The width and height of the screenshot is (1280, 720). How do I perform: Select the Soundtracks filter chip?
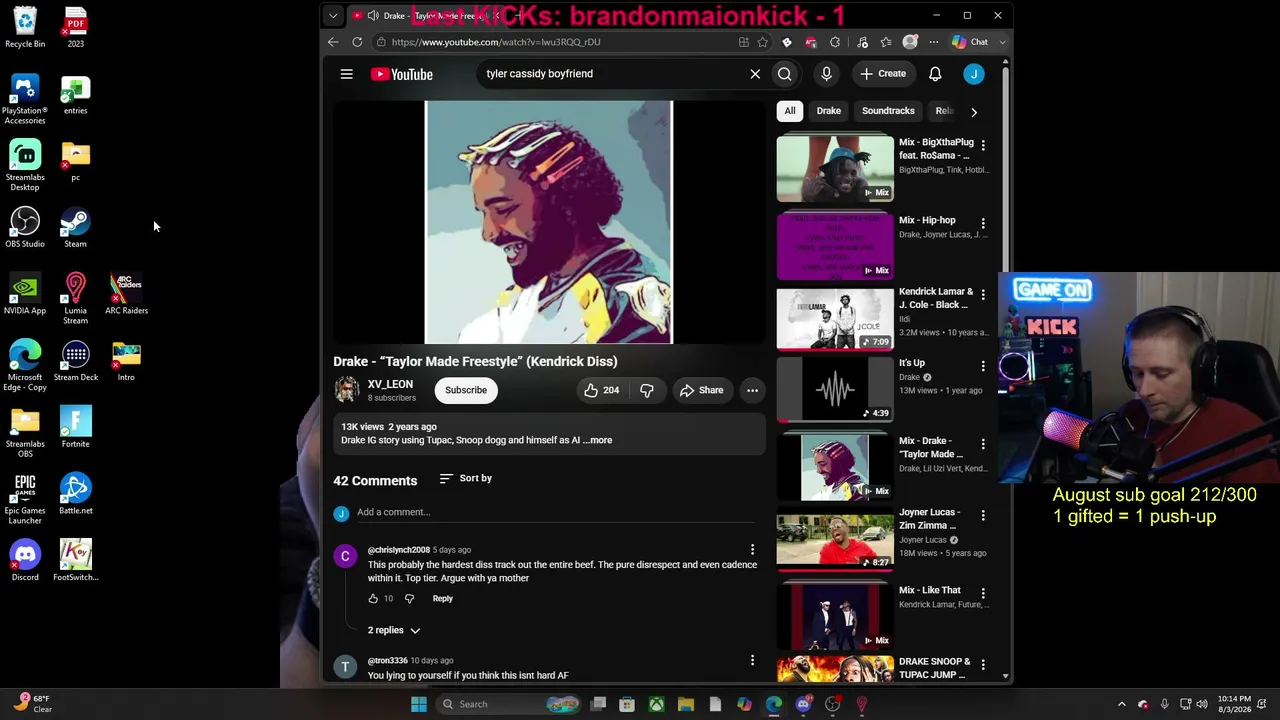888,111
